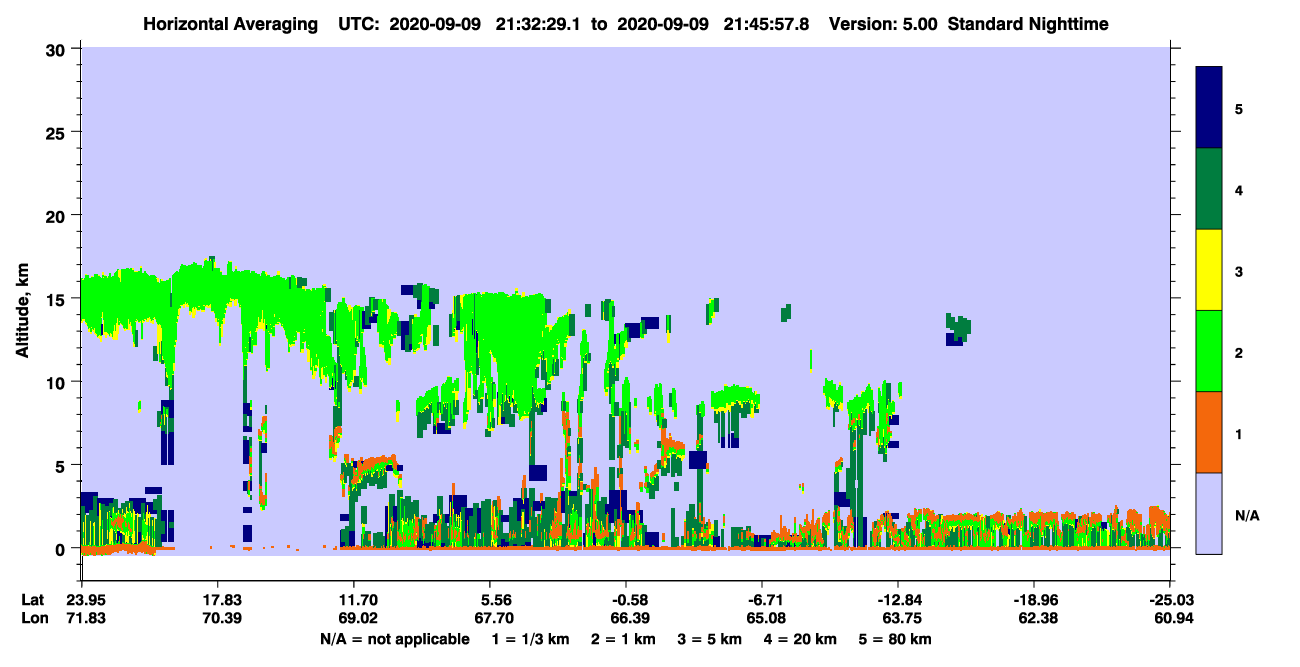This screenshot has height=667, width=1300.
Task: Click the 'Lat' row label
Action: point(33,600)
